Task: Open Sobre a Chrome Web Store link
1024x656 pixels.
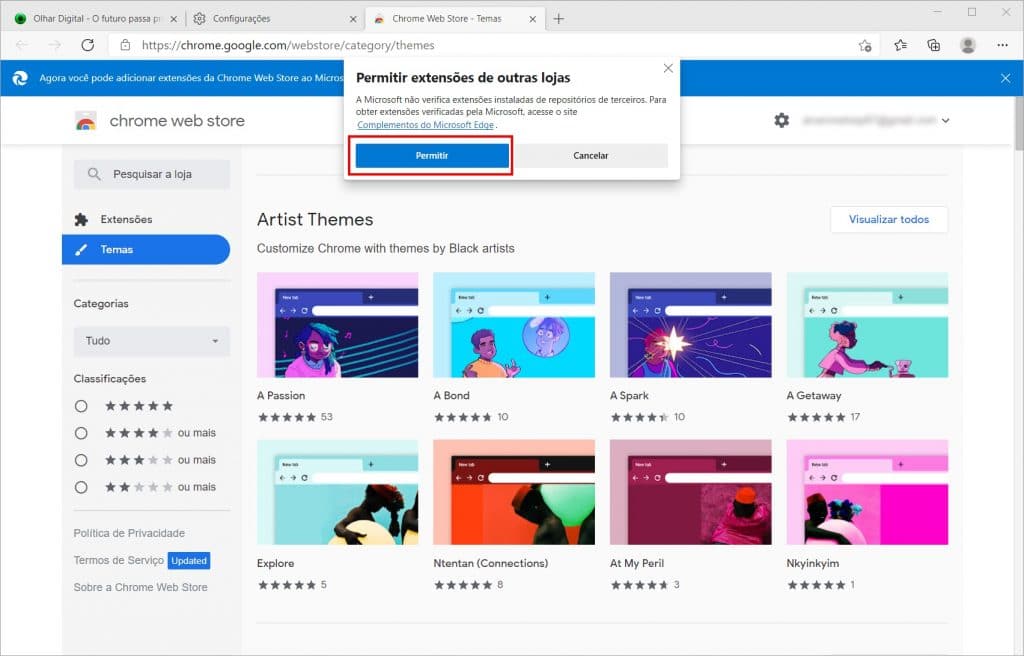Action: pyautogui.click(x=140, y=587)
